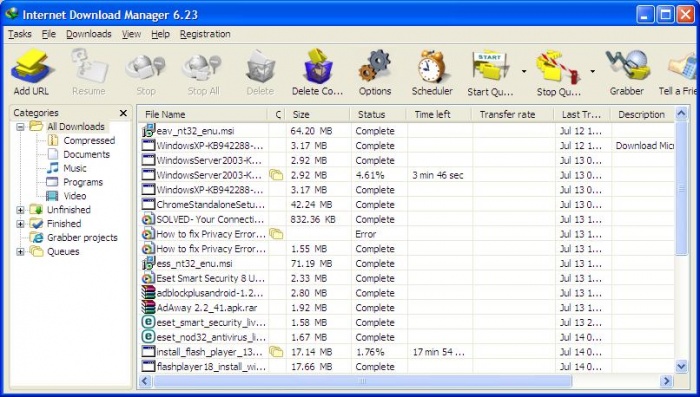Click the file icon of eav_nt32_enu.msi

[148, 131]
